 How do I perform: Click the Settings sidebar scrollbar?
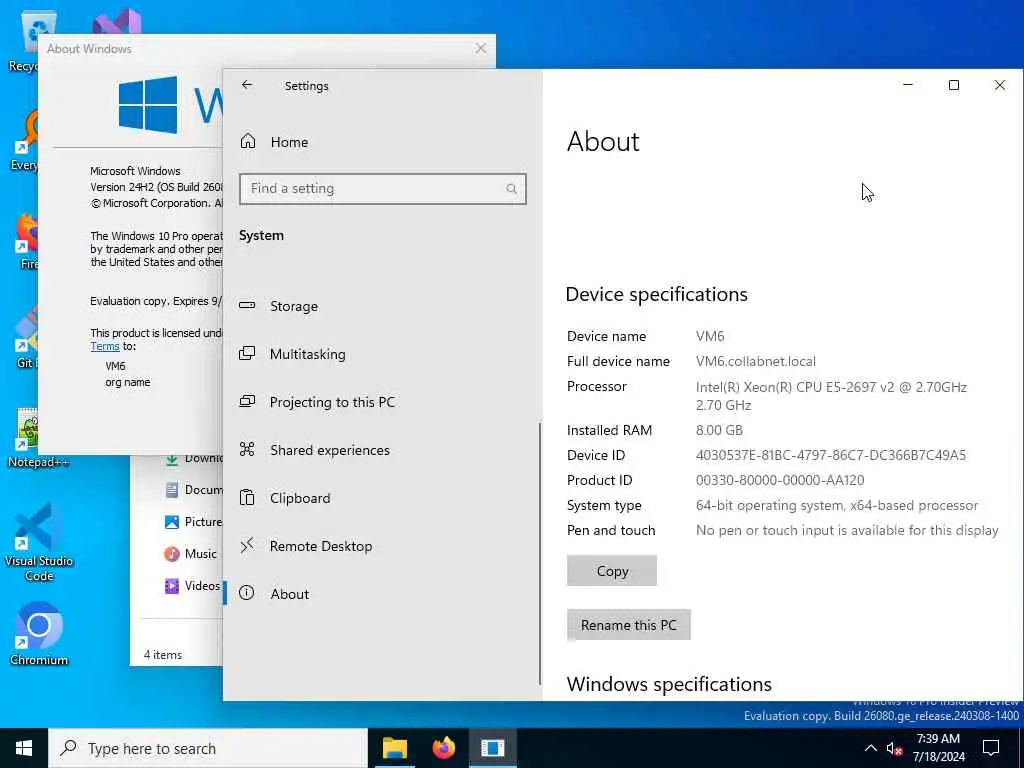(x=540, y=554)
